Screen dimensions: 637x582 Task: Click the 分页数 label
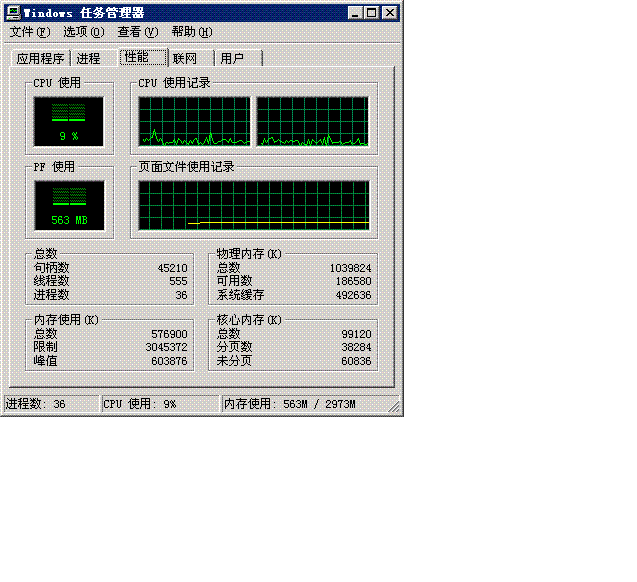(x=234, y=347)
